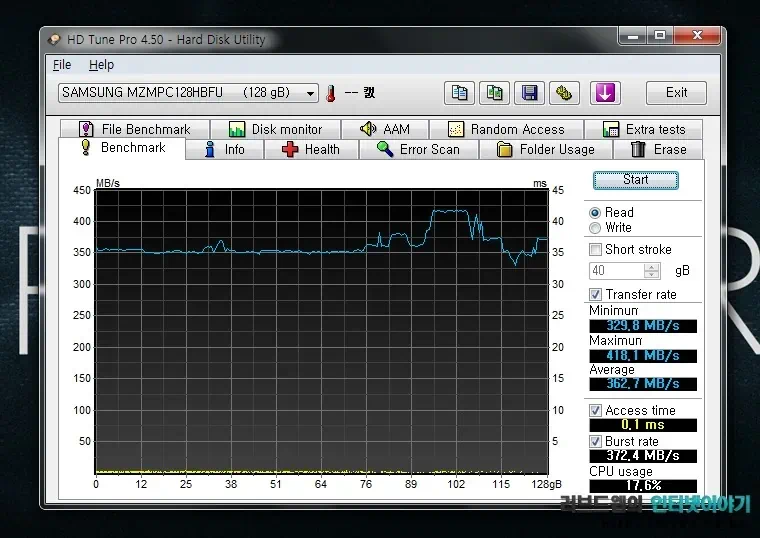Click the Maximum 418.1 MB/s value
Screen dimensions: 760x538
pos(643,355)
